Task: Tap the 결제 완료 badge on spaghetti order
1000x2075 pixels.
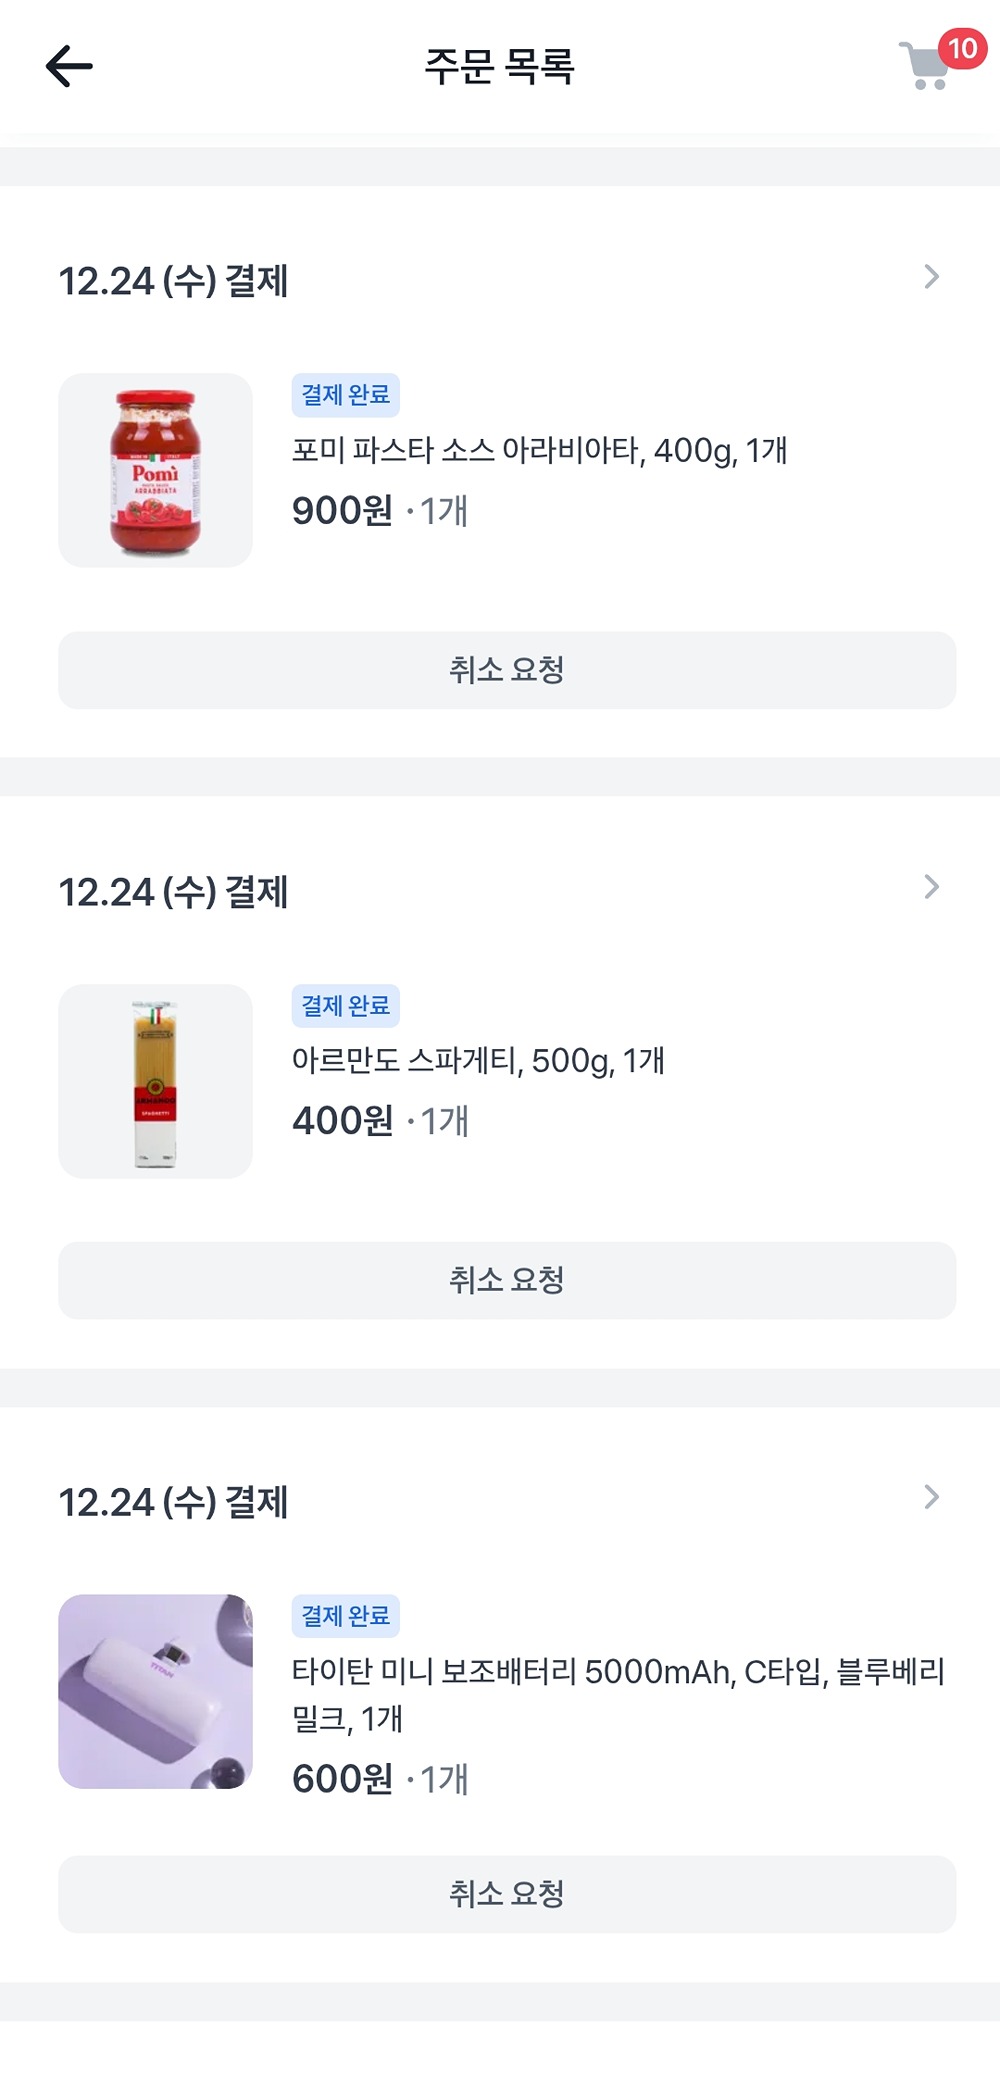Action: pos(346,1006)
